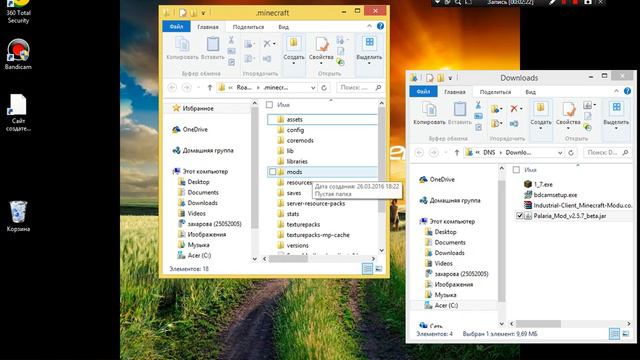Open Выделить dropdown arrow in Downloads ribbon

pos(616,129)
